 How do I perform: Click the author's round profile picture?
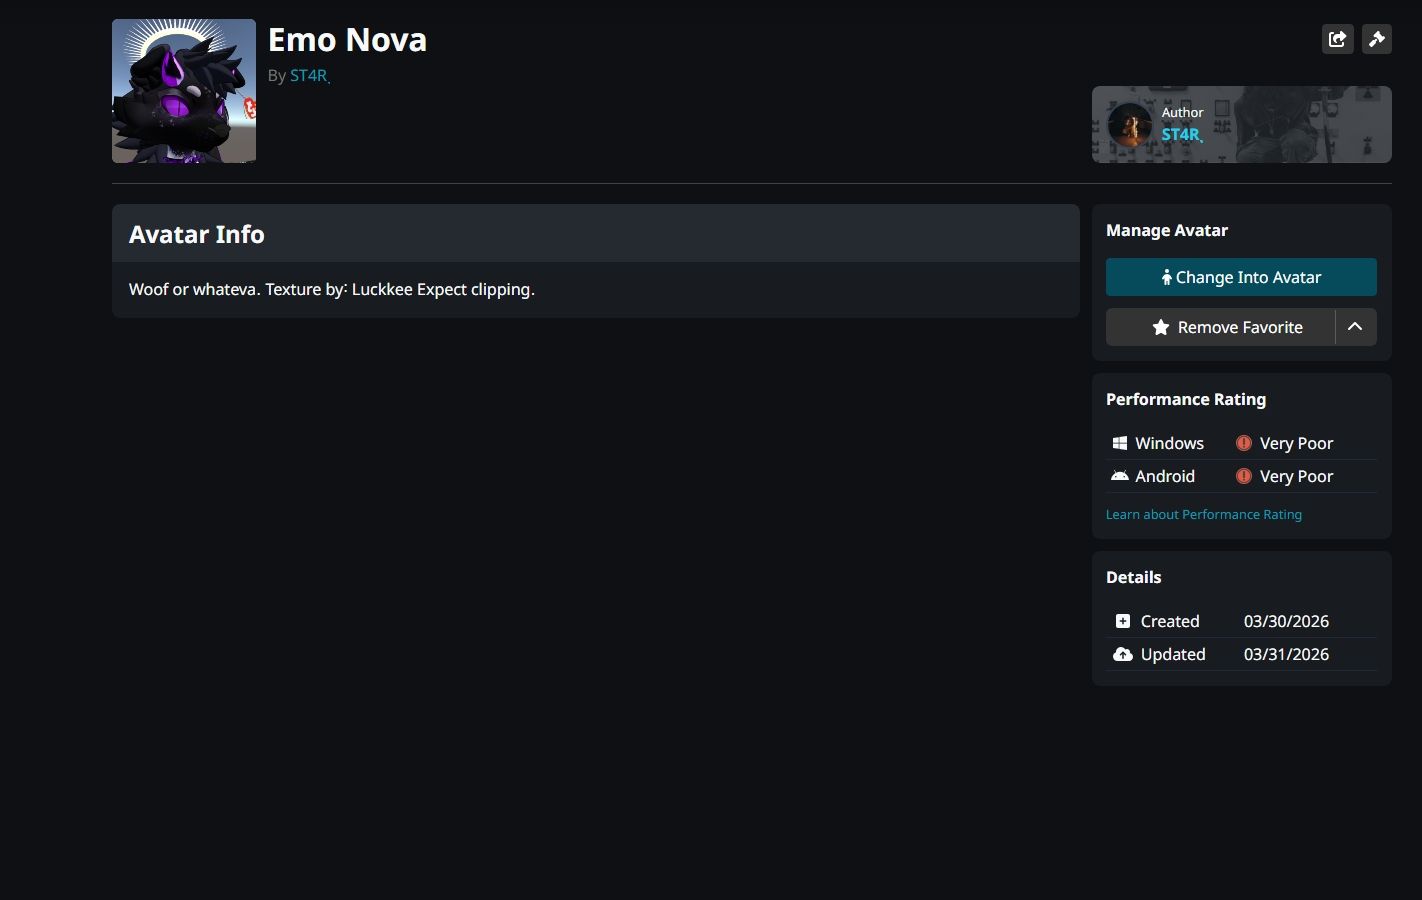[x=1130, y=125]
